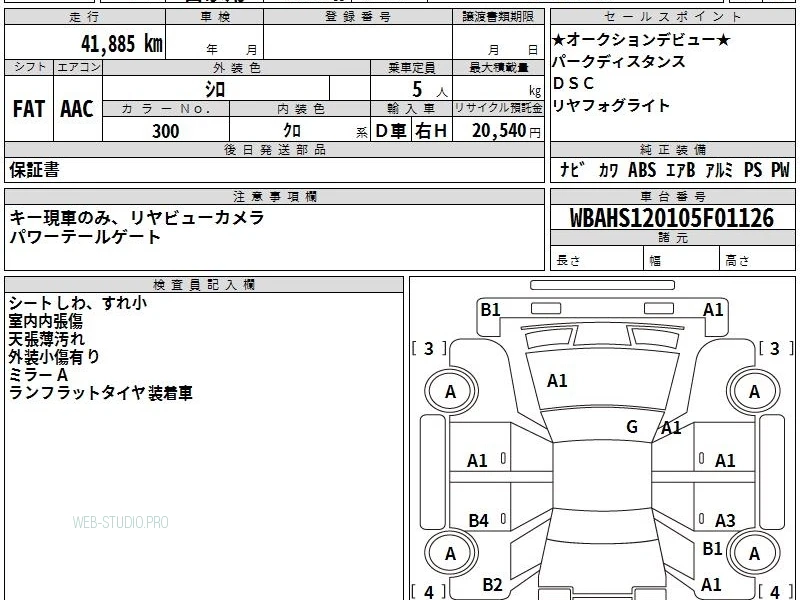Click the note キー現車のみ、リヤビューカメラ

pos(137,217)
